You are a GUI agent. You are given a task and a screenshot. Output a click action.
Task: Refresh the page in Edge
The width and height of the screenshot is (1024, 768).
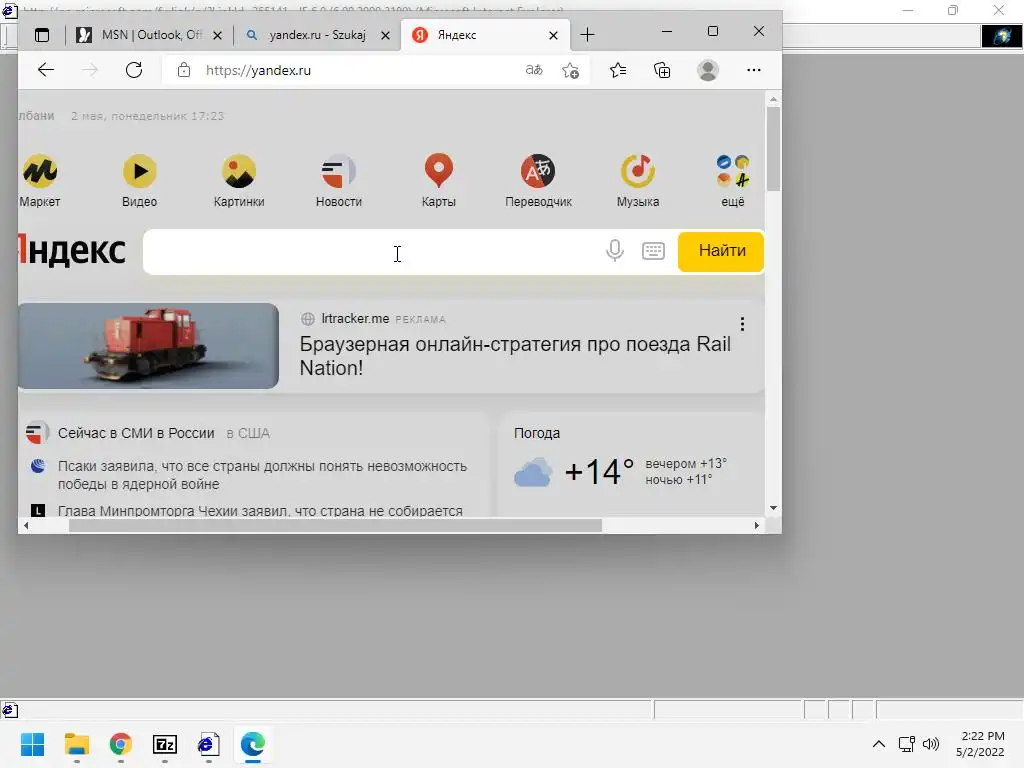(x=134, y=70)
